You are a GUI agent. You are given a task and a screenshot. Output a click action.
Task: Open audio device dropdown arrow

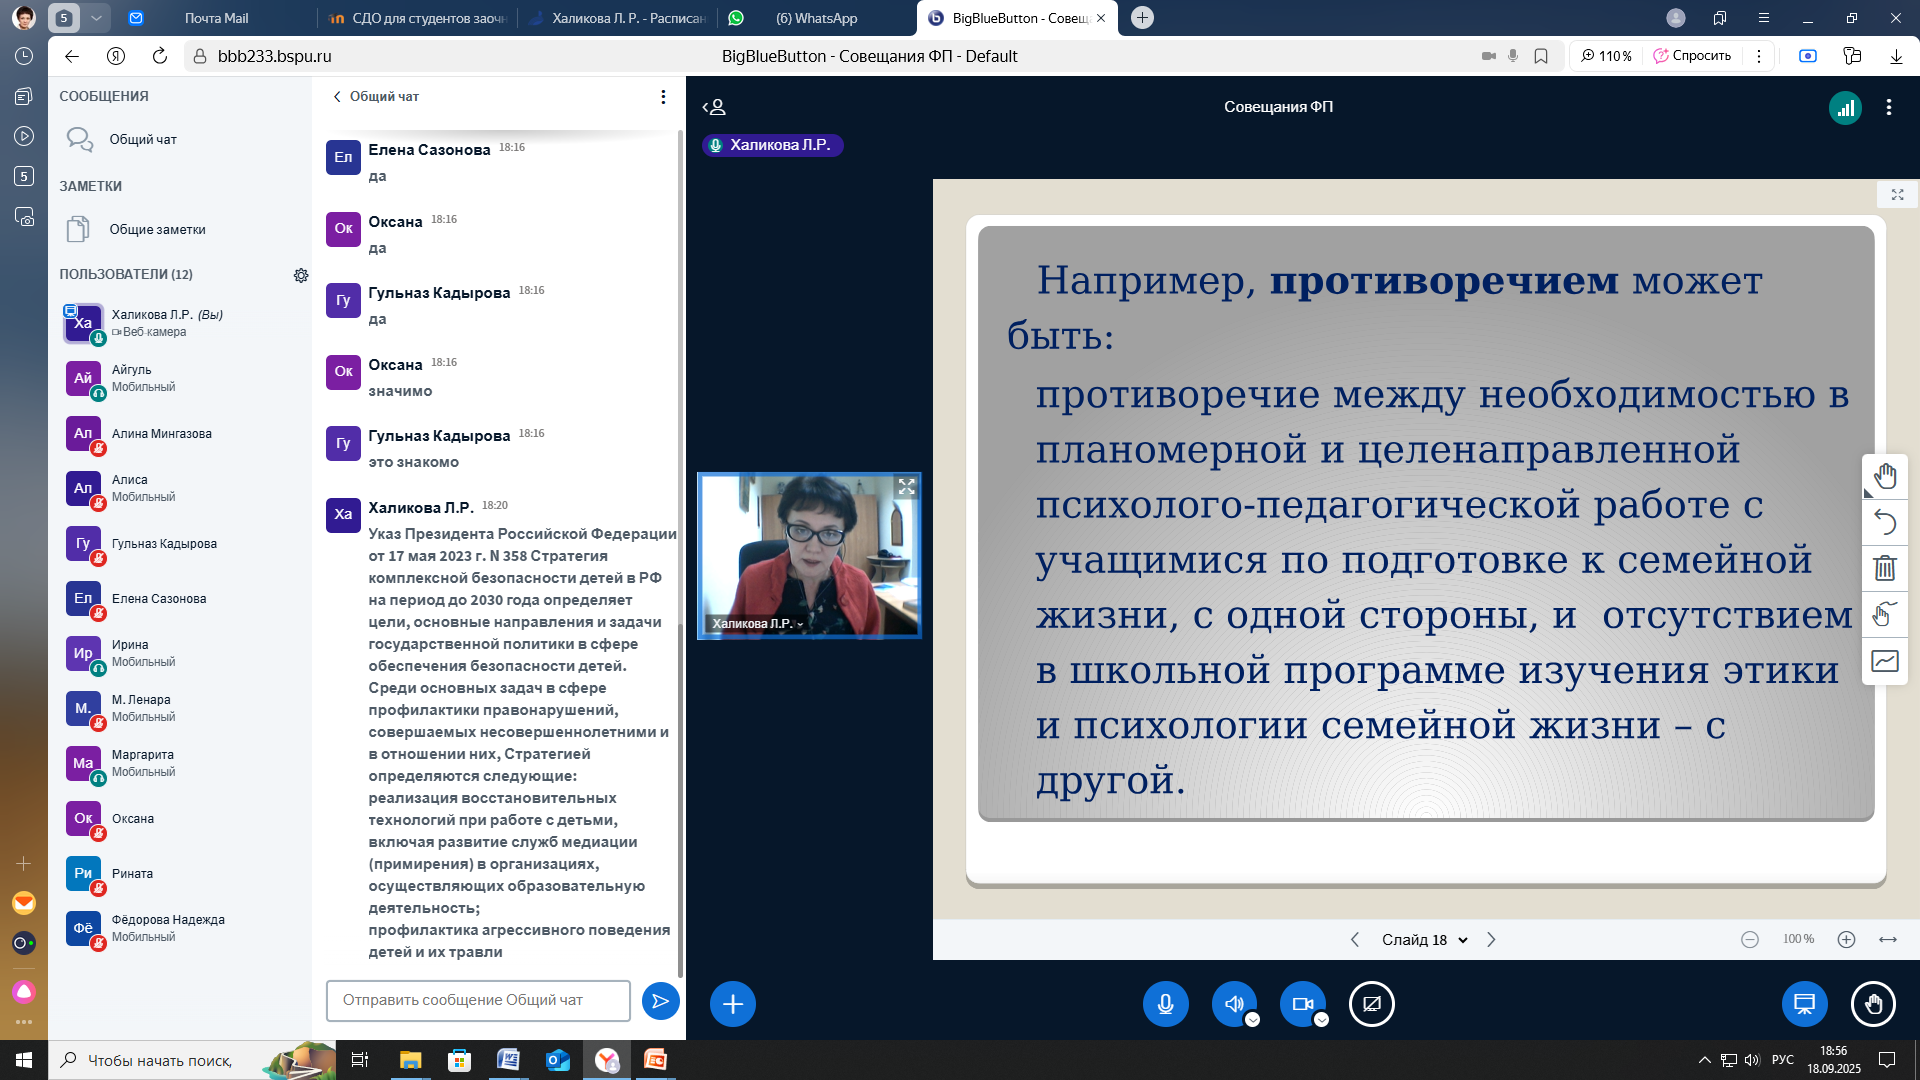pos(1252,1020)
